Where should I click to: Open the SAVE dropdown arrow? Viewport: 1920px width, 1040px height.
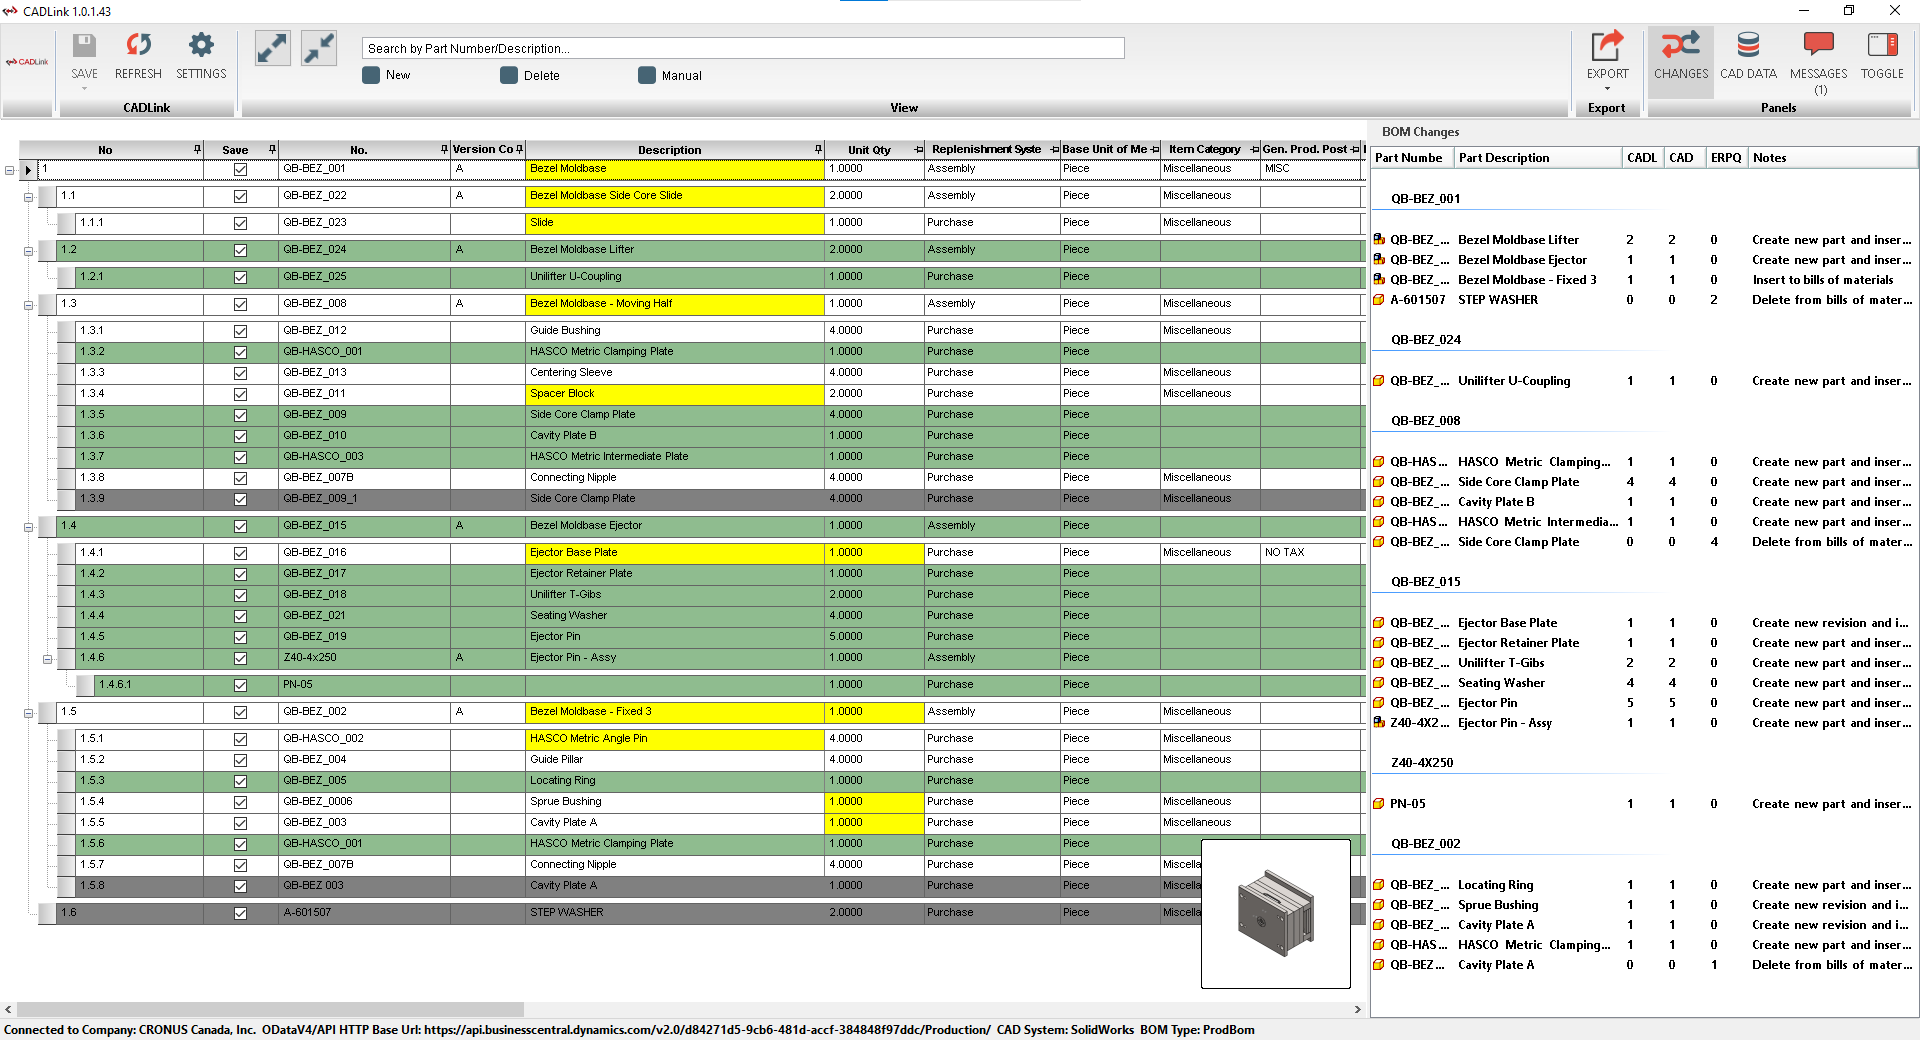[x=84, y=89]
